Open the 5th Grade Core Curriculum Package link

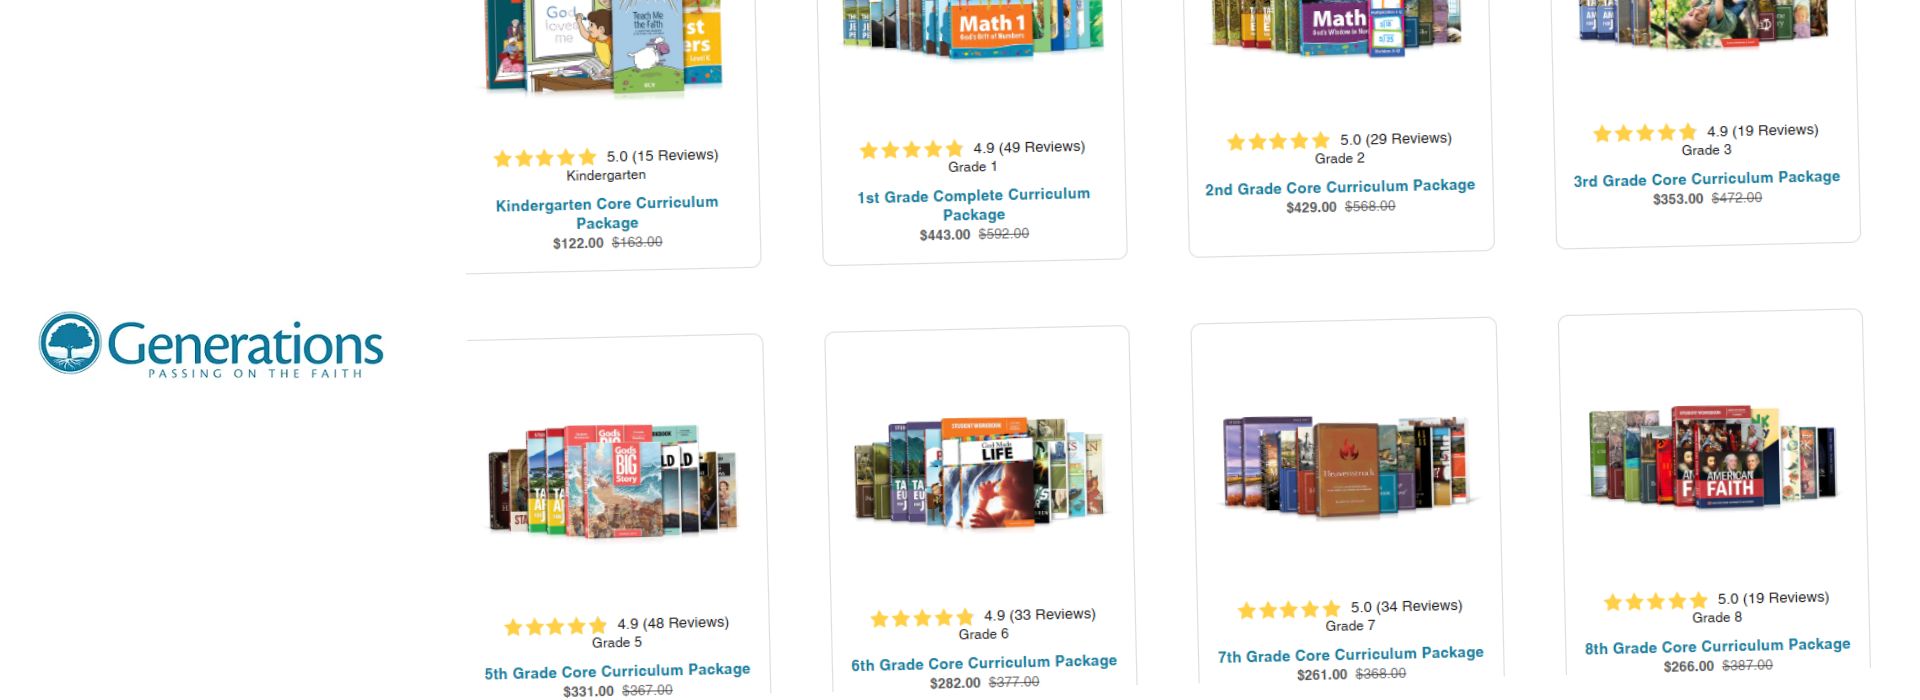(x=617, y=671)
